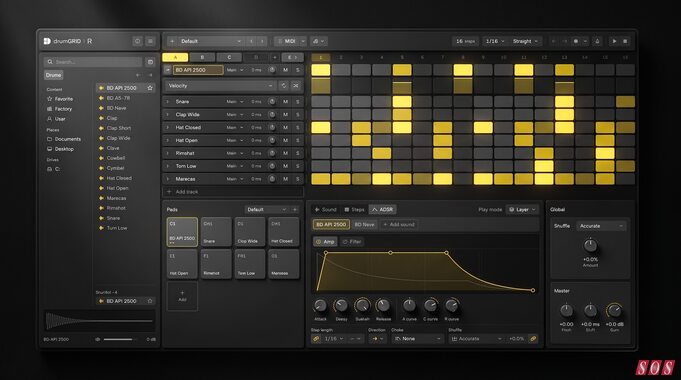Stop playback with the stop button
The width and height of the screenshot is (681, 380).
[625, 41]
